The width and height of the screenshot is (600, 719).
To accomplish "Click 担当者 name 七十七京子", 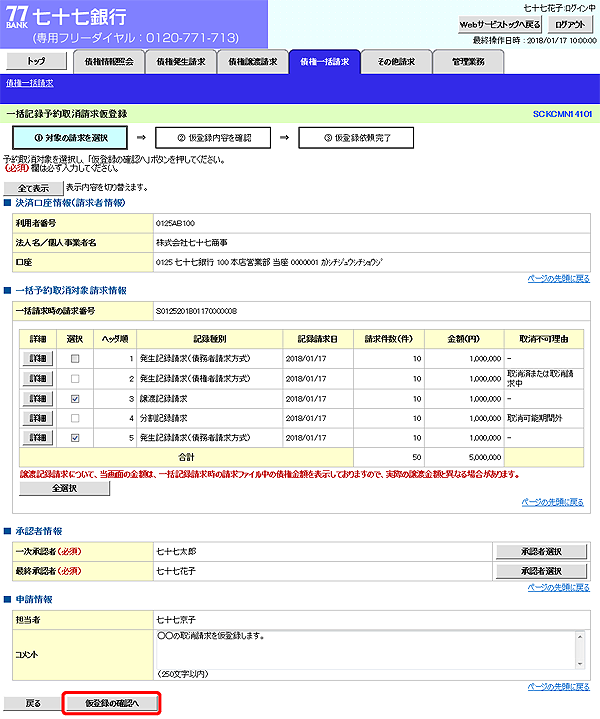I will tap(176, 620).
